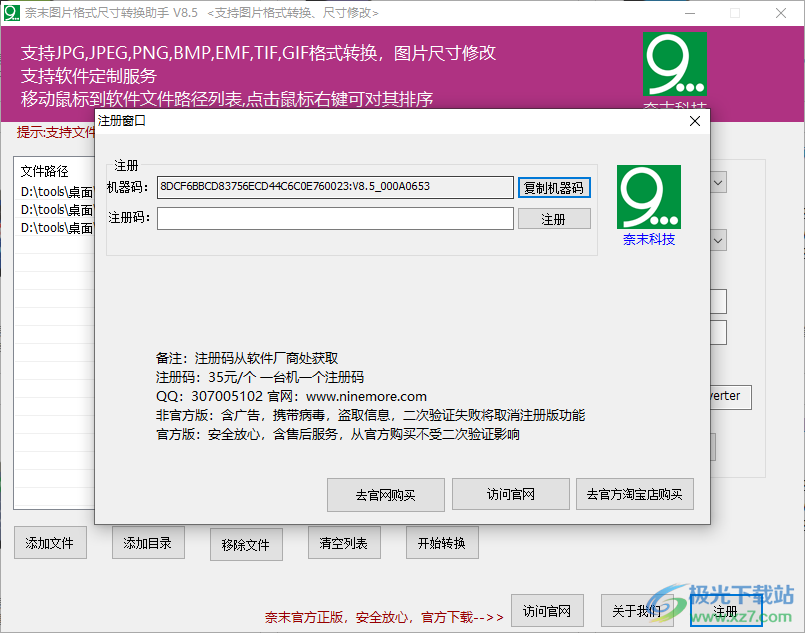Click 清空列表 button

click(344, 543)
